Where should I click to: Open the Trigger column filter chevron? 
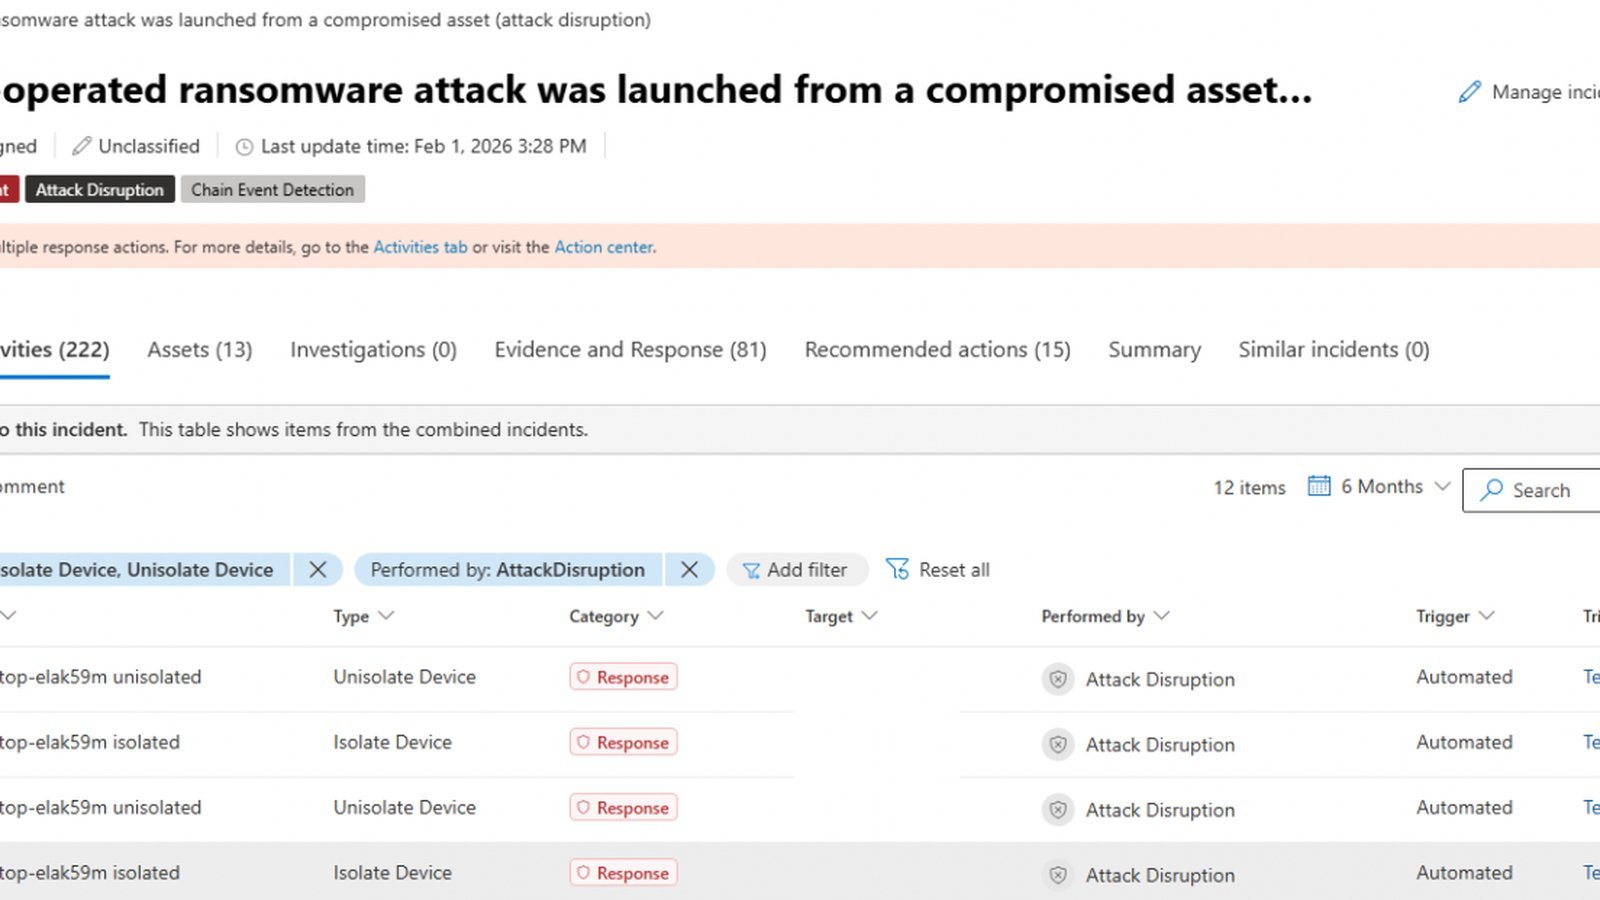point(1487,615)
